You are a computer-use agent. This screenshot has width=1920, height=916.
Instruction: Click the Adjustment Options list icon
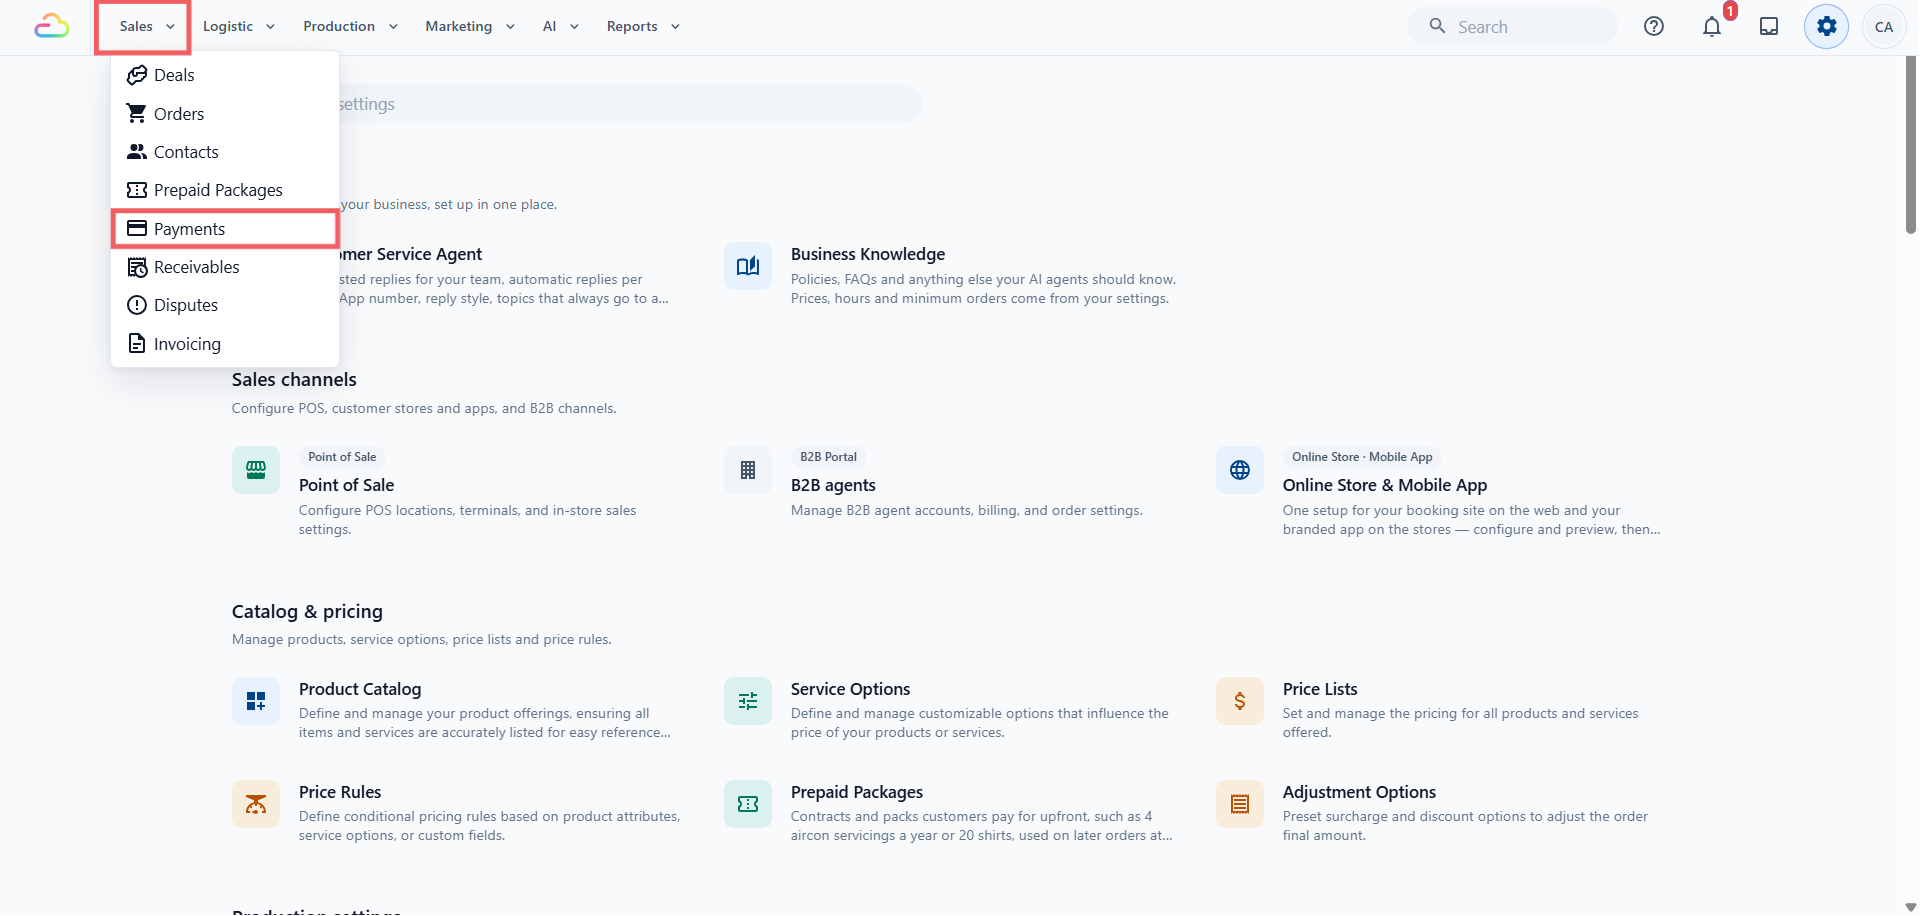[x=1240, y=804]
